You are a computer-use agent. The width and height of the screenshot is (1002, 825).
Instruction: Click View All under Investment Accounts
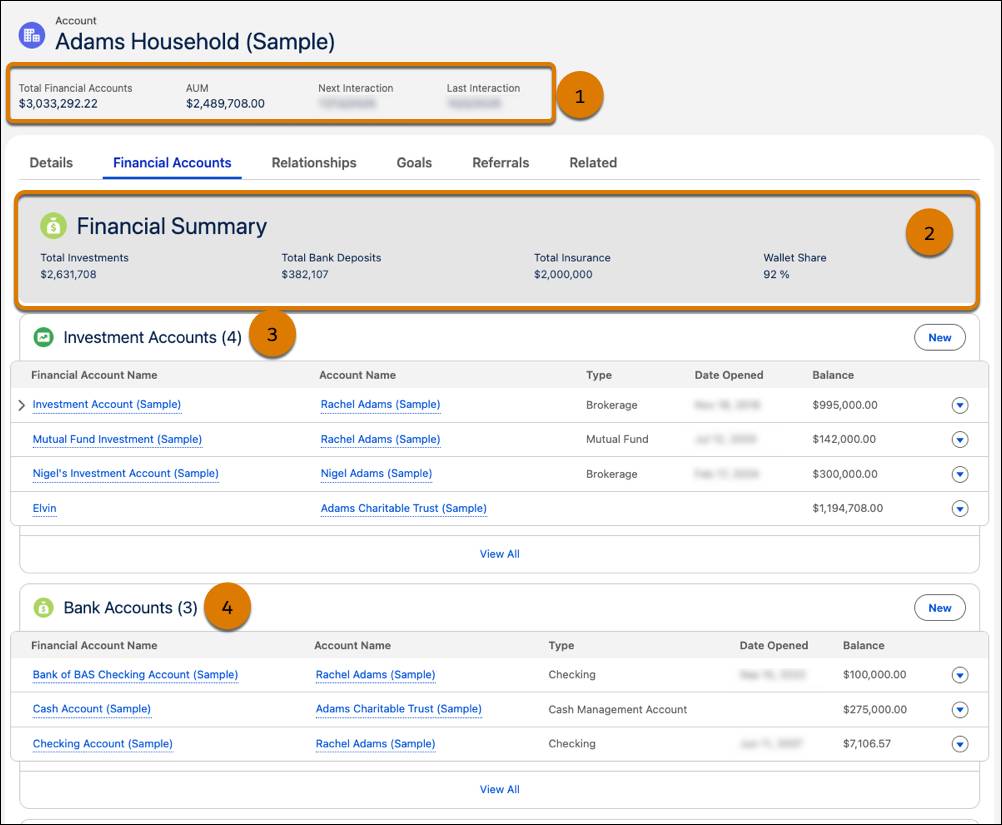coord(499,553)
